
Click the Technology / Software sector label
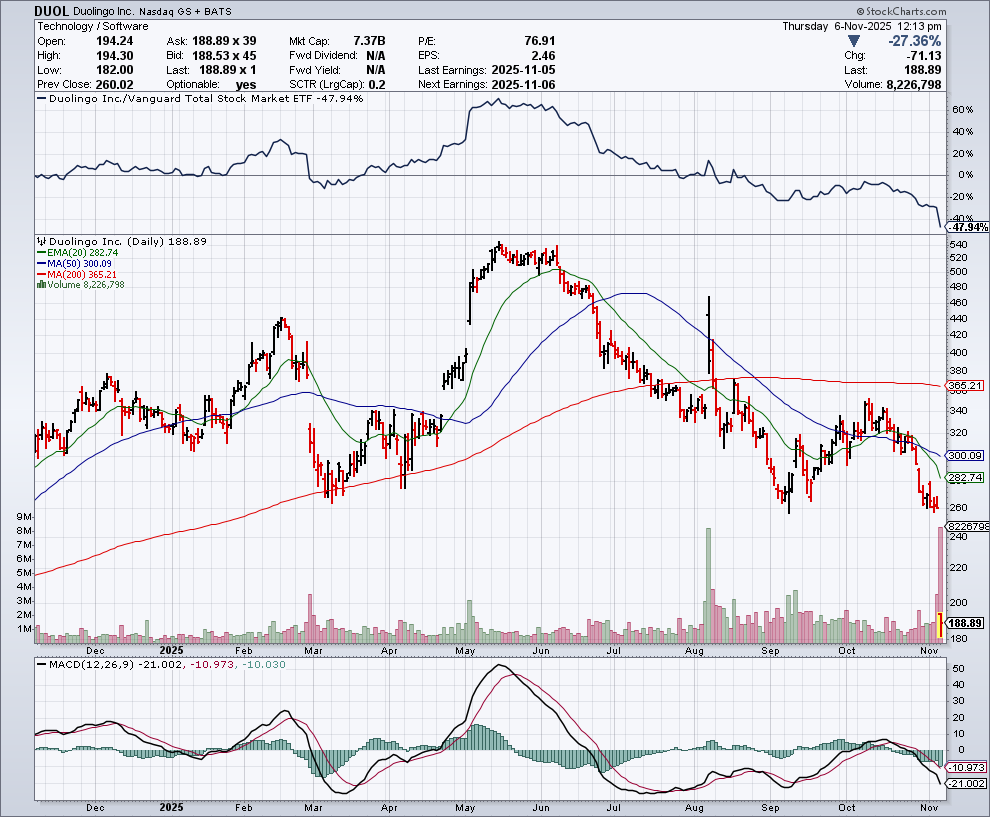coord(92,26)
